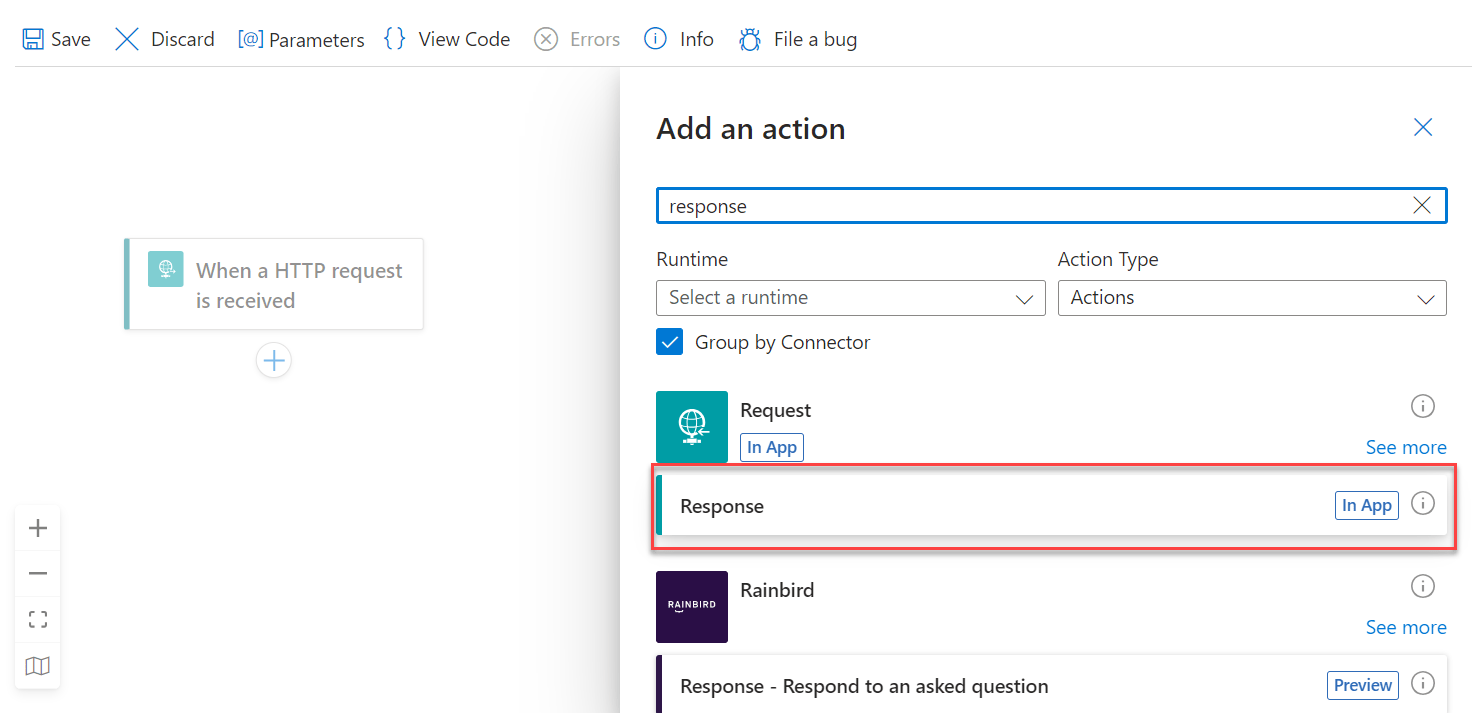Zoom out of the designer canvas

(x=37, y=573)
